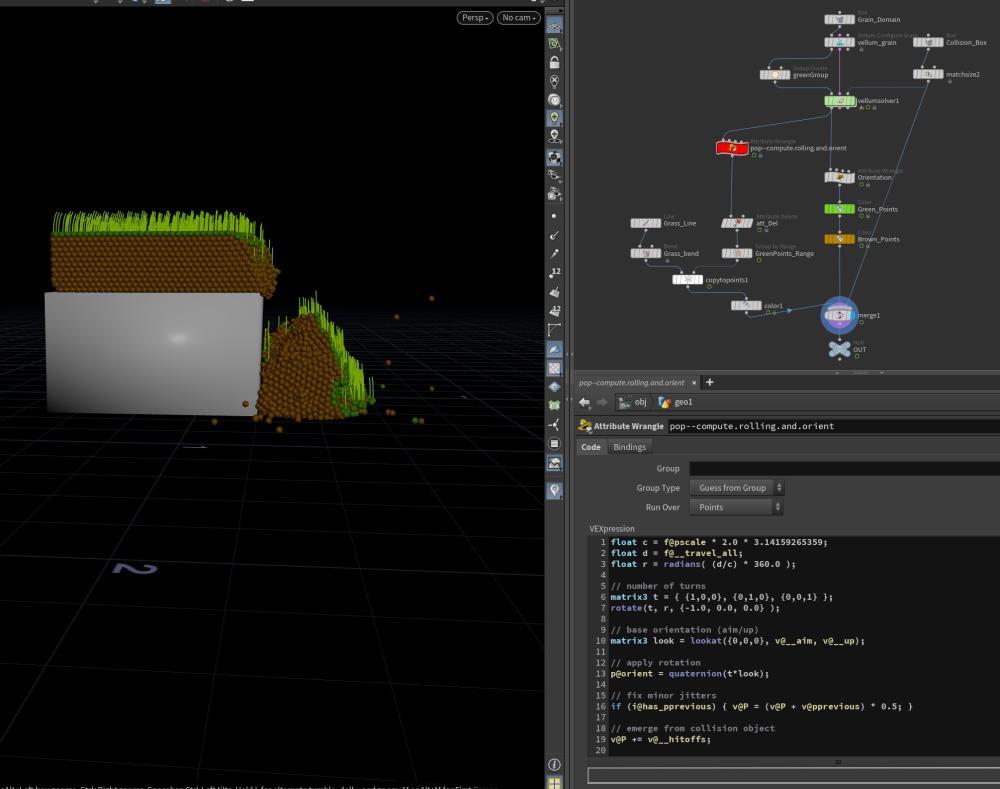This screenshot has width=1000, height=789.
Task: Select the vellumsolver1 node
Action: click(839, 101)
